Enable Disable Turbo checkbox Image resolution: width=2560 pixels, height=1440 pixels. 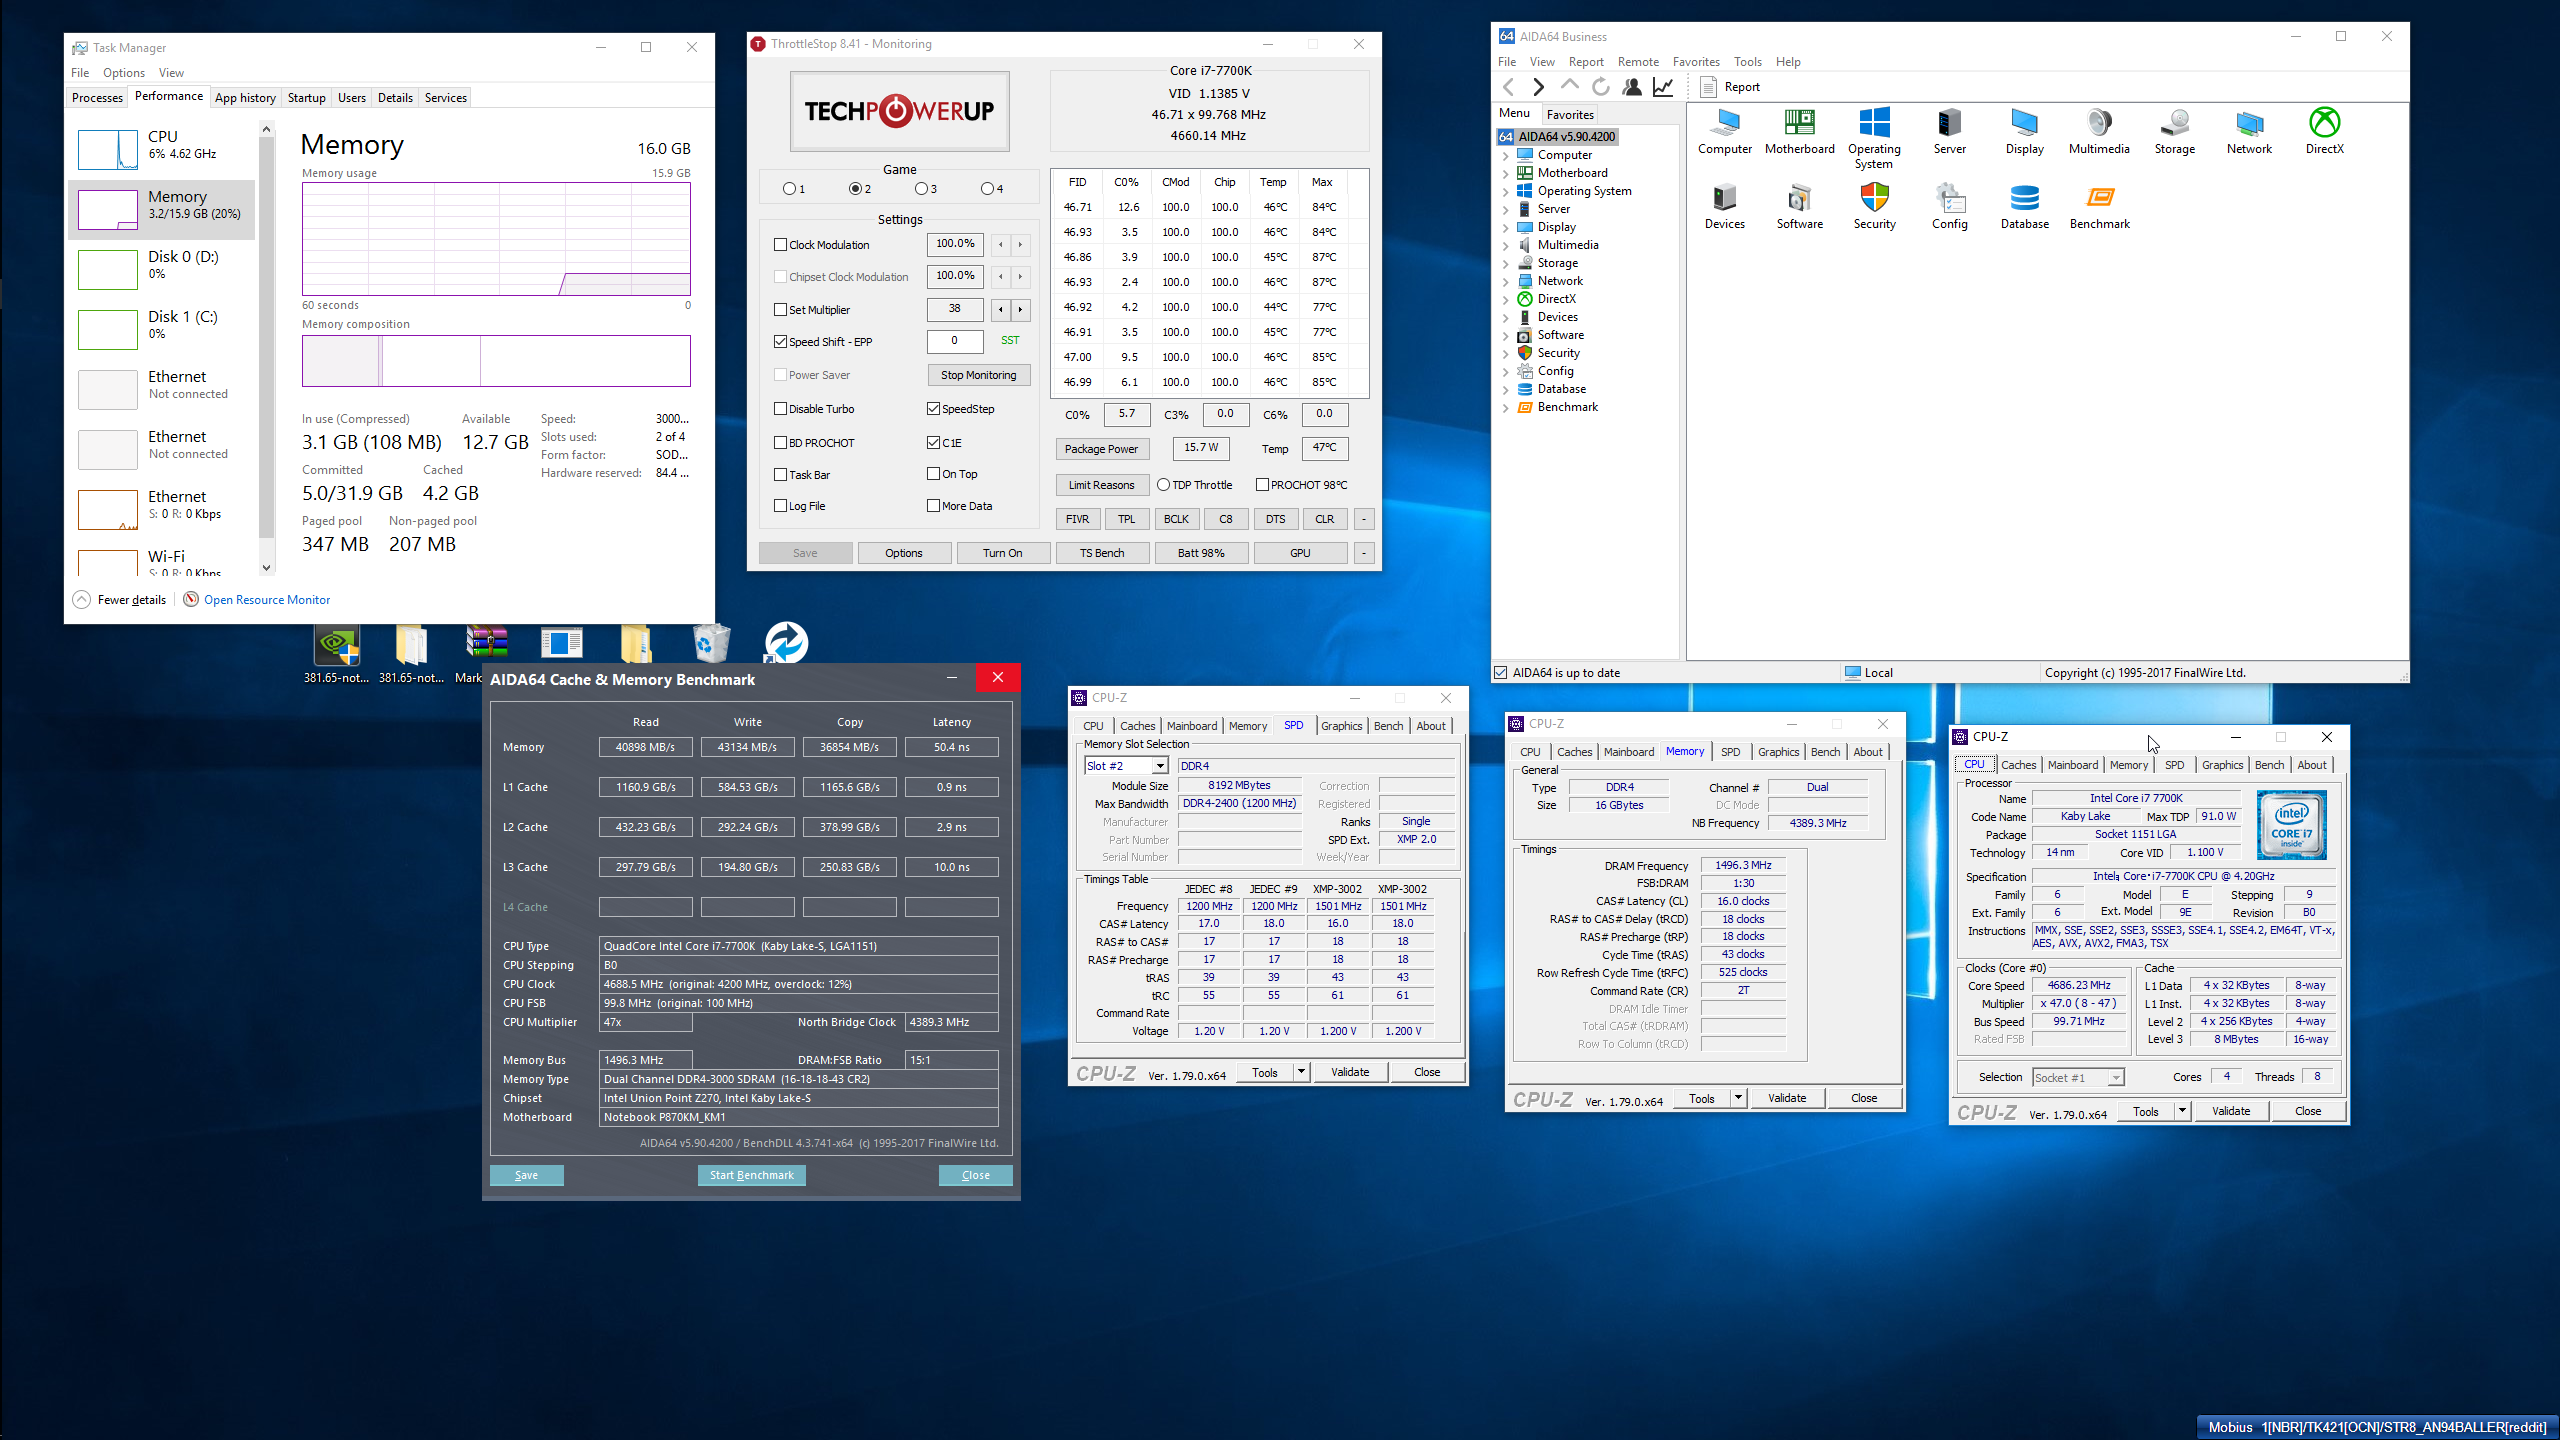tap(780, 409)
